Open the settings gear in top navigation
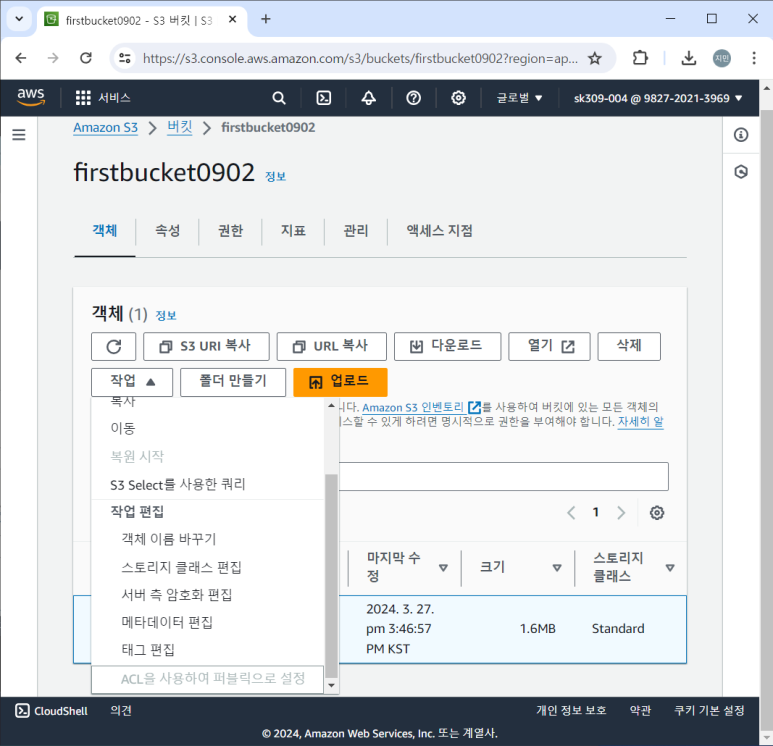This screenshot has height=746, width=773. pyautogui.click(x=458, y=98)
